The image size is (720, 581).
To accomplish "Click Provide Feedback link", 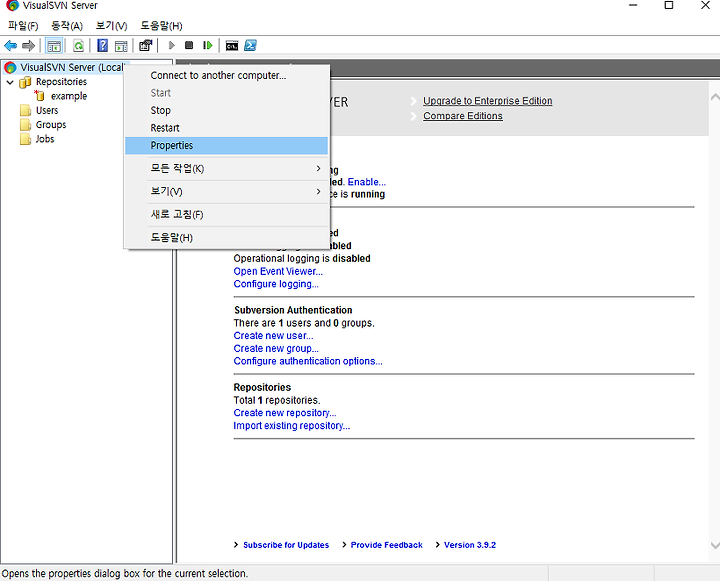I will [387, 545].
